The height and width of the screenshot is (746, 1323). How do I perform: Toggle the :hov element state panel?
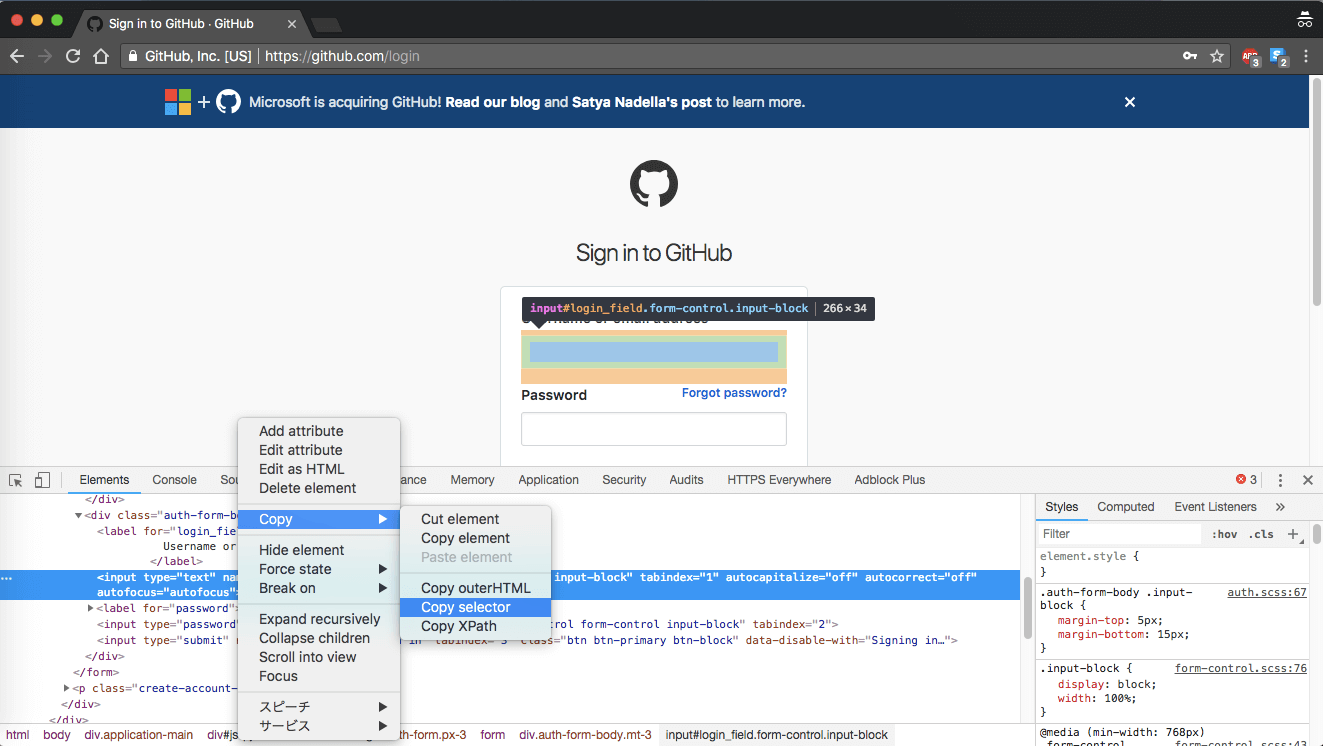point(1224,535)
